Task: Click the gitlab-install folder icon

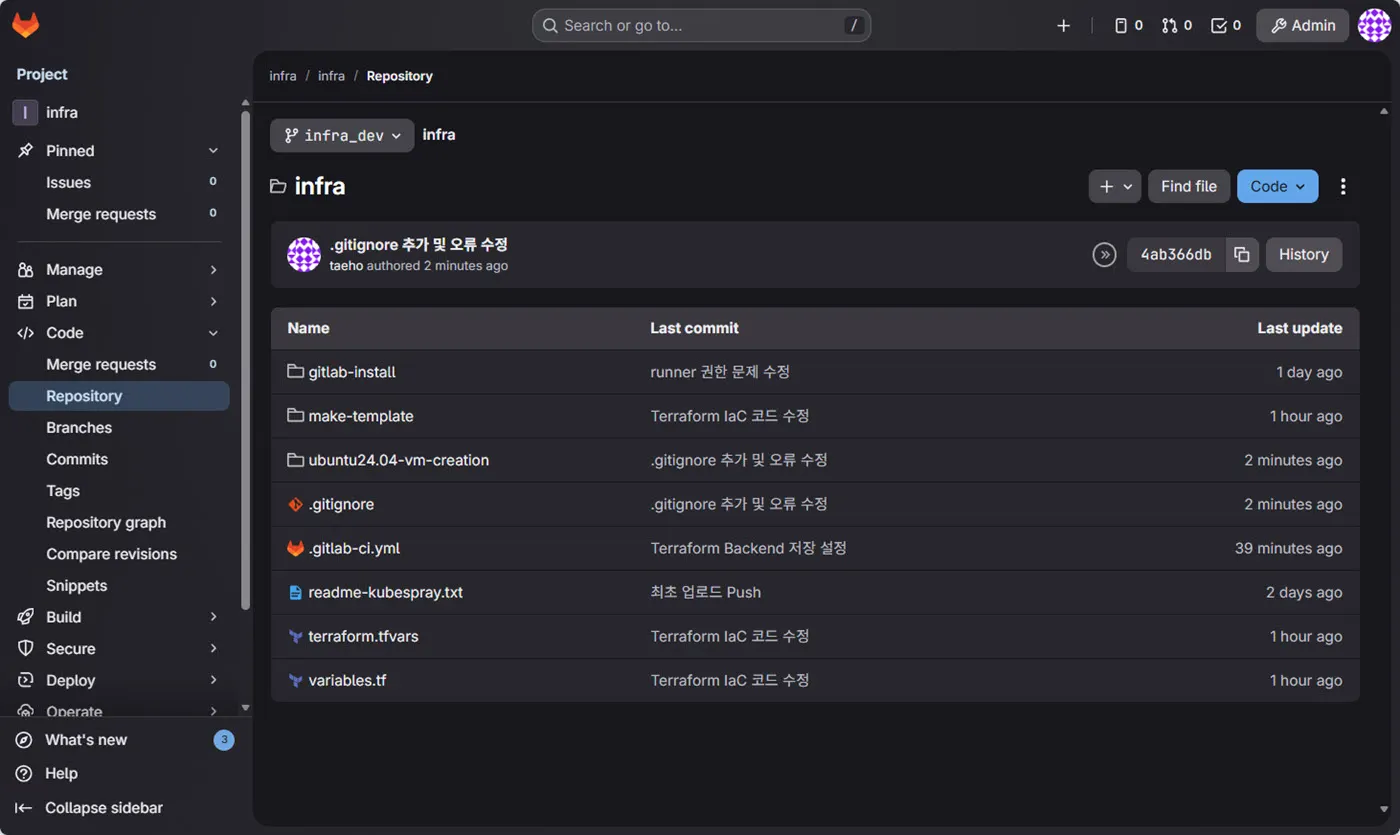Action: 295,371
